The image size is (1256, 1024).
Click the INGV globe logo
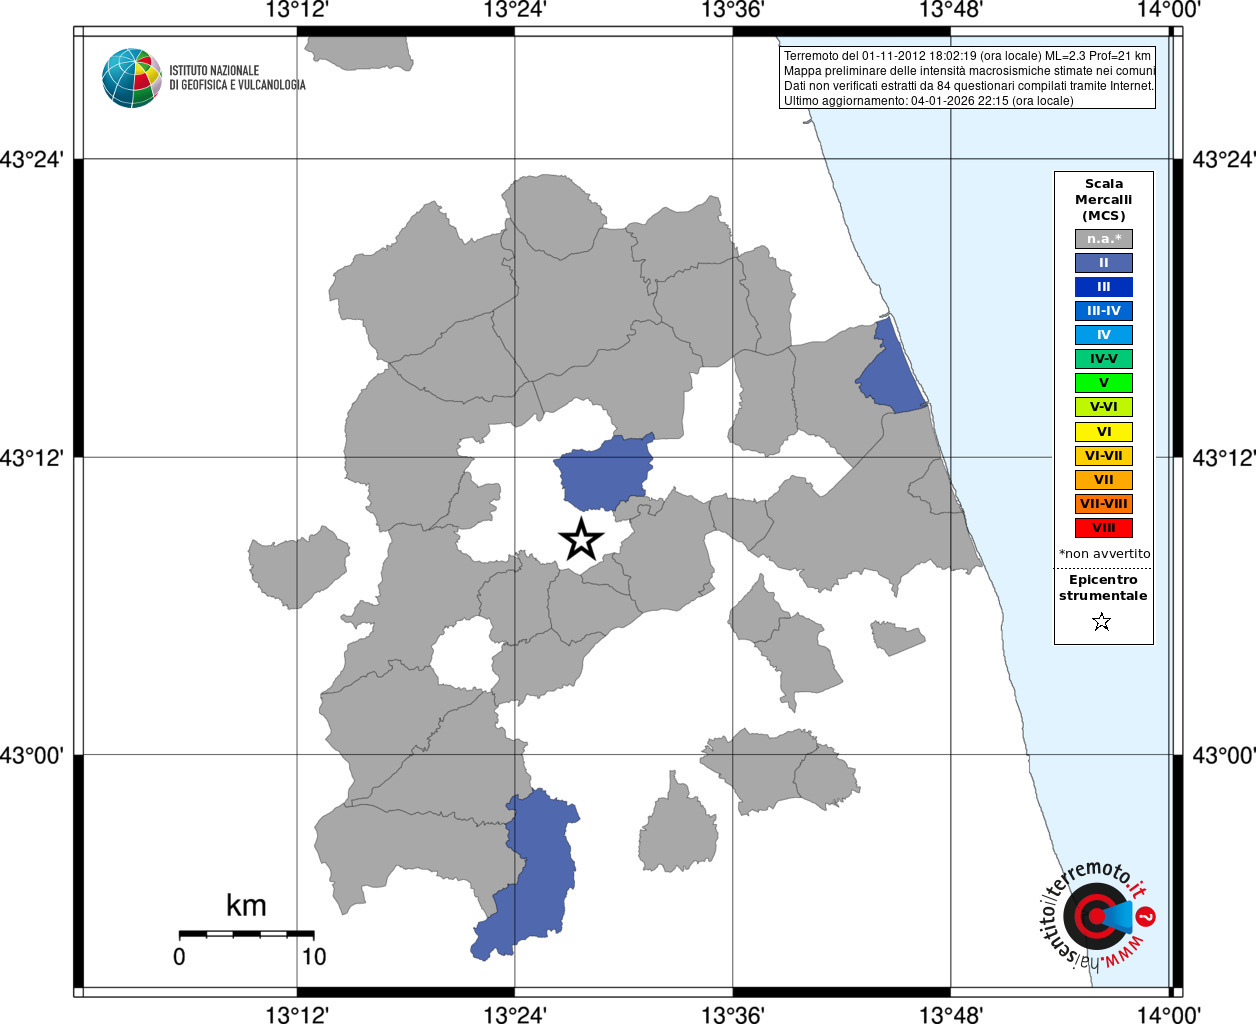pyautogui.click(x=132, y=78)
